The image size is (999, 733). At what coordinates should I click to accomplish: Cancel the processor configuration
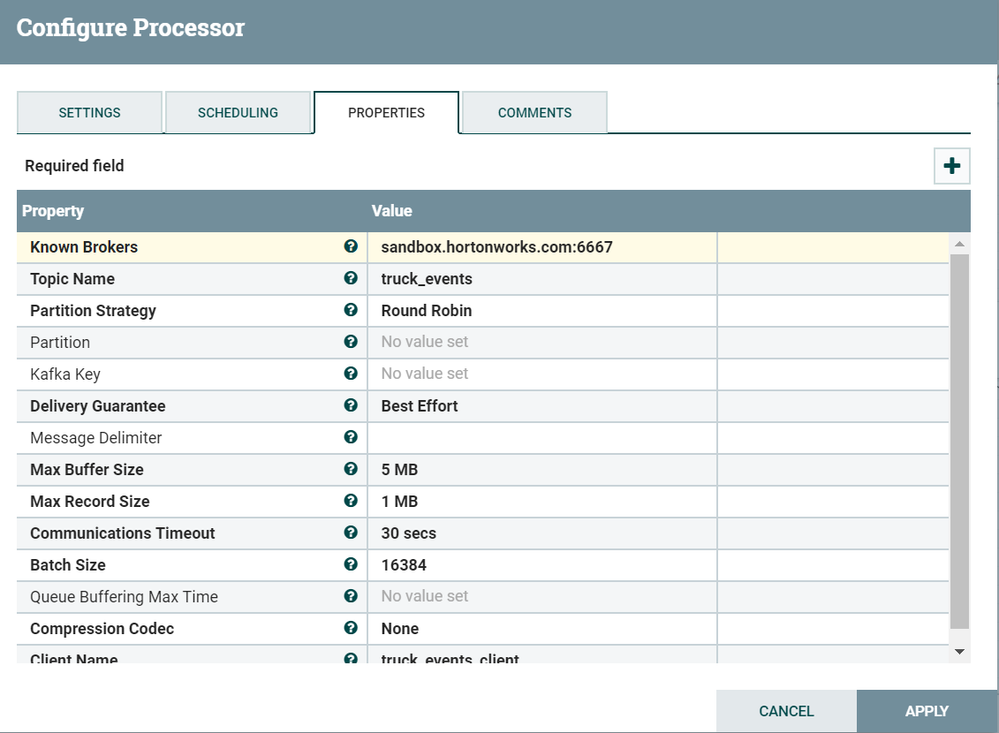pyautogui.click(x=786, y=710)
